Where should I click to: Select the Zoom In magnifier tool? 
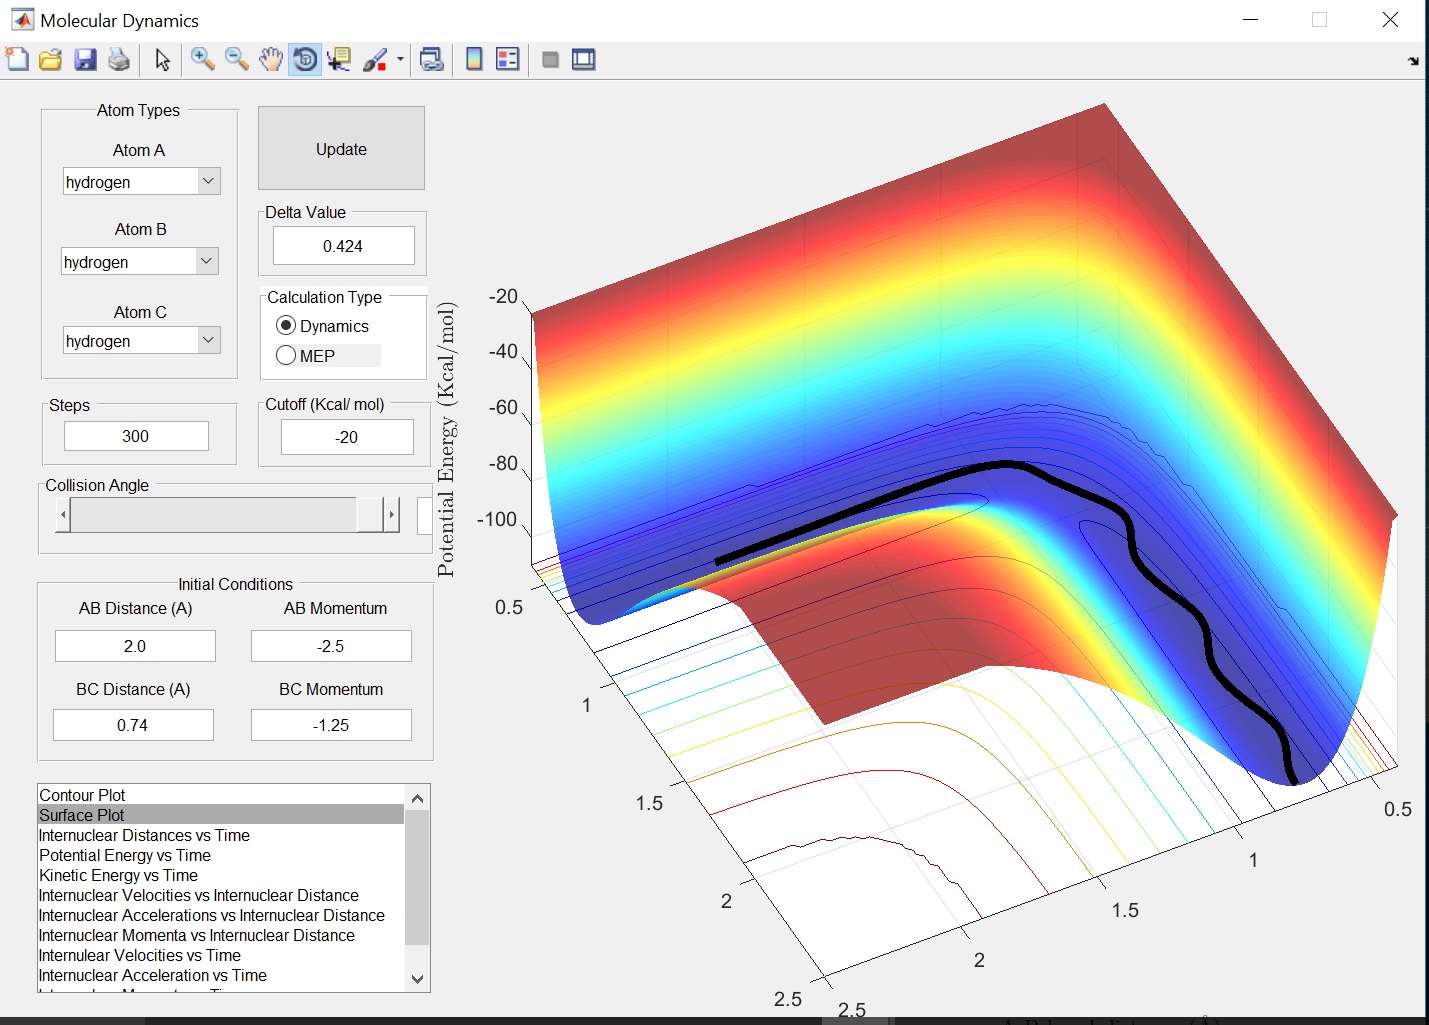click(x=202, y=60)
